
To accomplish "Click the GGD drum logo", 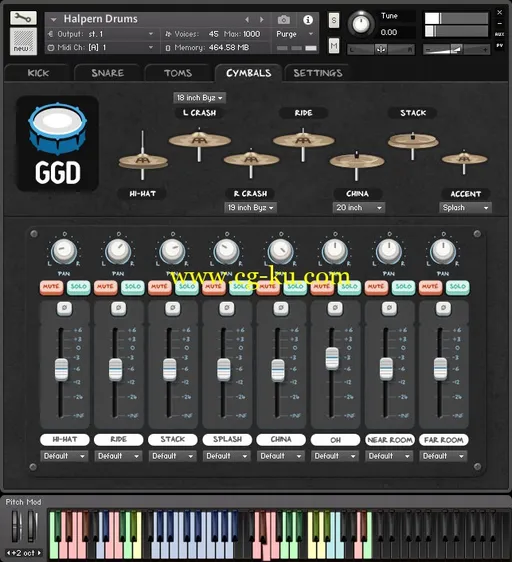I will 57,143.
